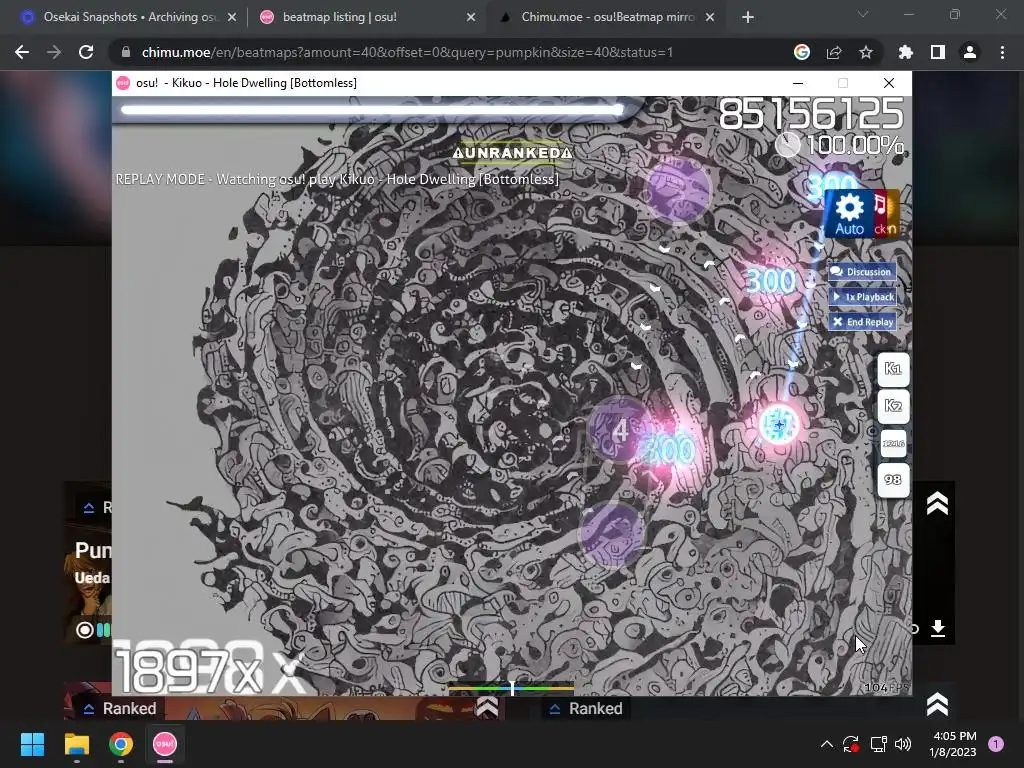Share this page icon
The height and width of the screenshot is (768, 1024).
(x=834, y=52)
